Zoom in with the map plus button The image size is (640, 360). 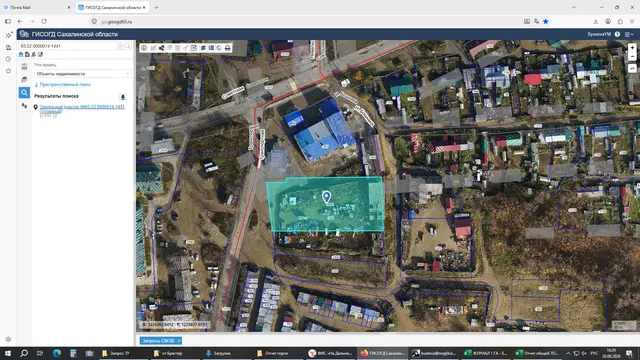pos(632,48)
